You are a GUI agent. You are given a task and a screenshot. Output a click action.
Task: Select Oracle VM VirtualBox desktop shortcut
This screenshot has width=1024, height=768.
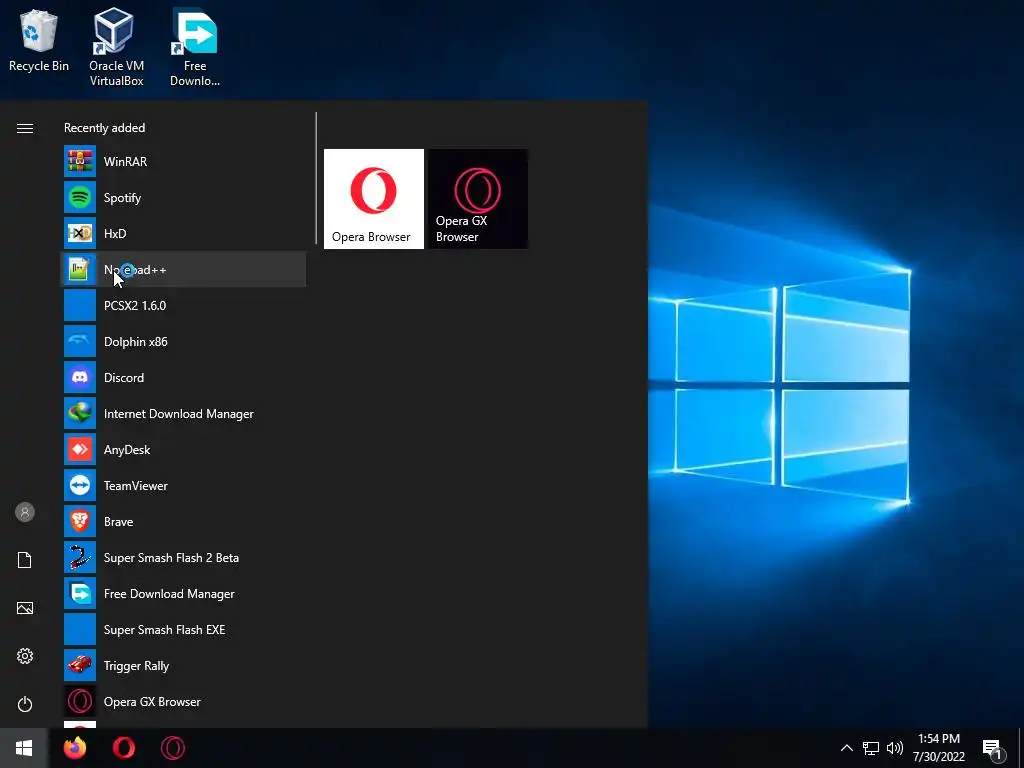(116, 47)
